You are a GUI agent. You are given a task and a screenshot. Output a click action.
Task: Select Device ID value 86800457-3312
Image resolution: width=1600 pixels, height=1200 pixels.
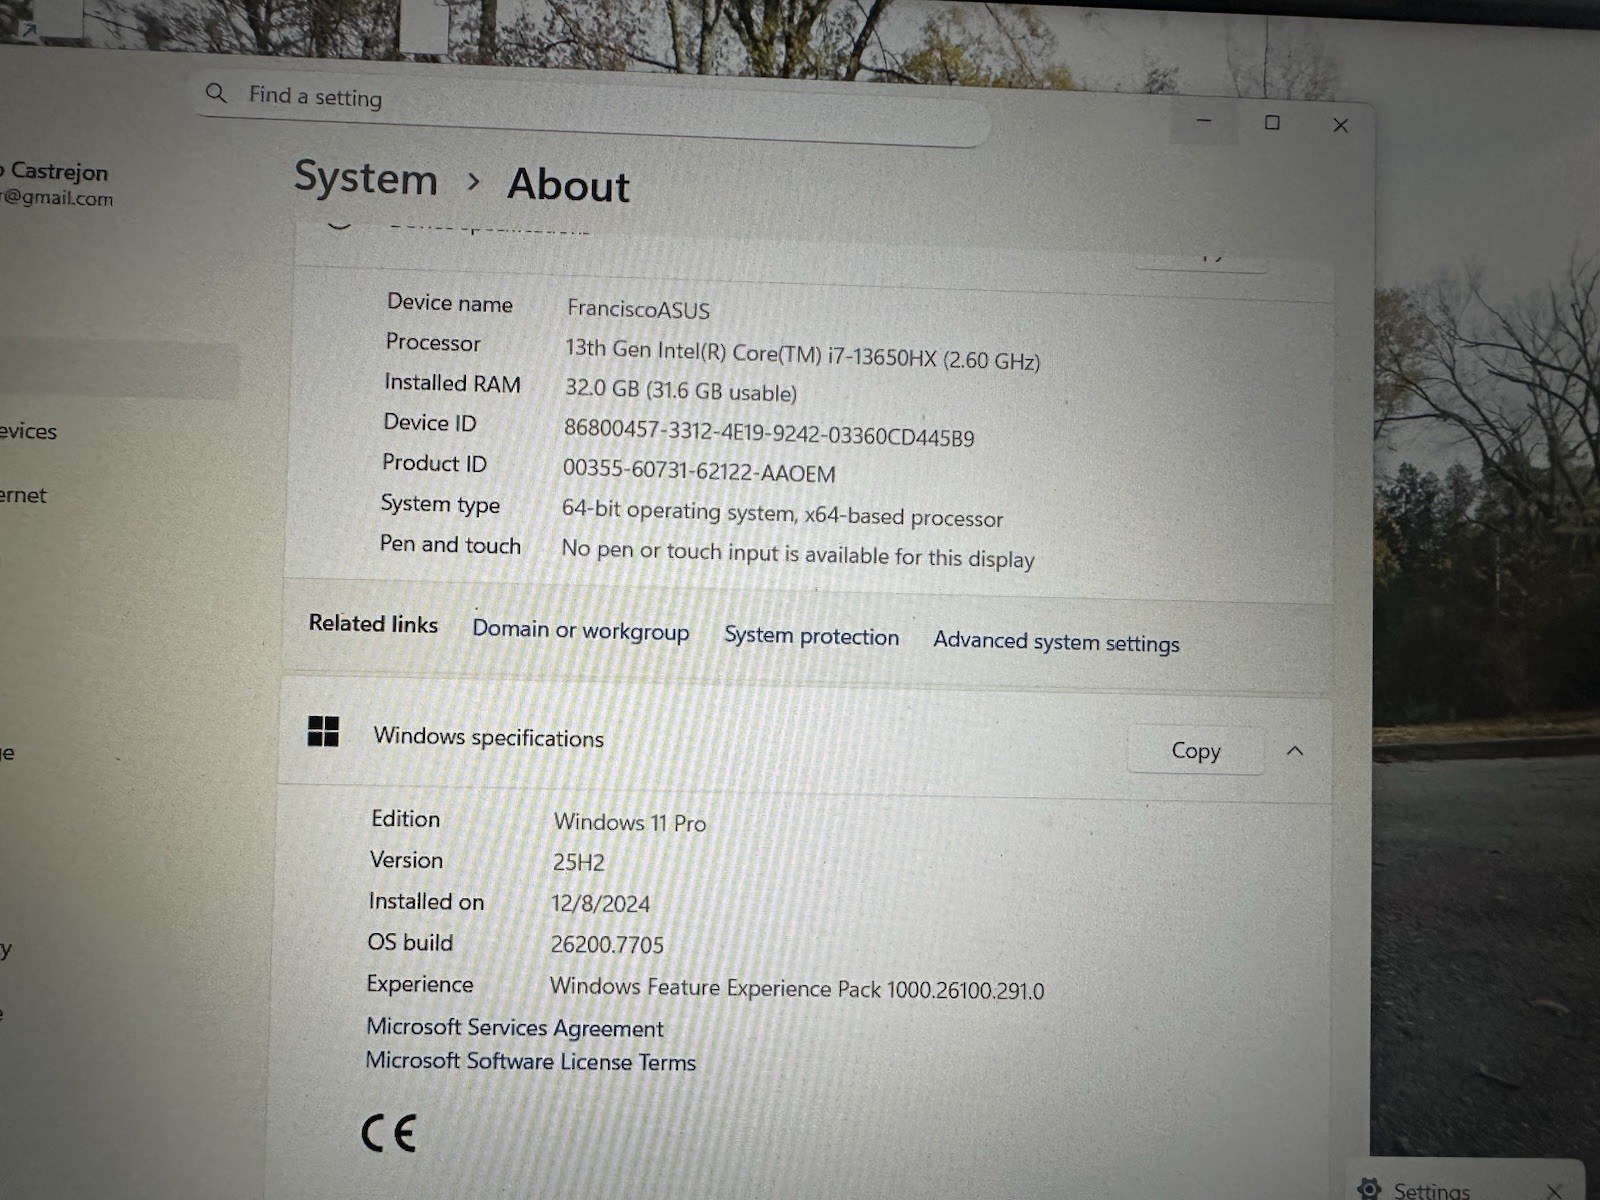(768, 432)
